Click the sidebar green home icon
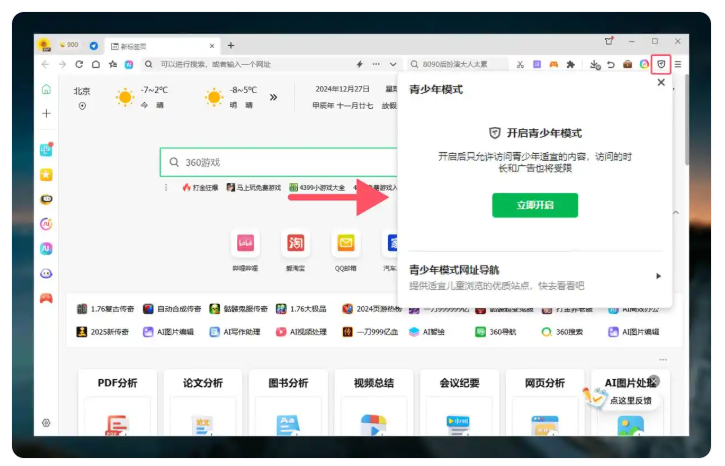Screen dimensions: 725x466 [x=46, y=89]
